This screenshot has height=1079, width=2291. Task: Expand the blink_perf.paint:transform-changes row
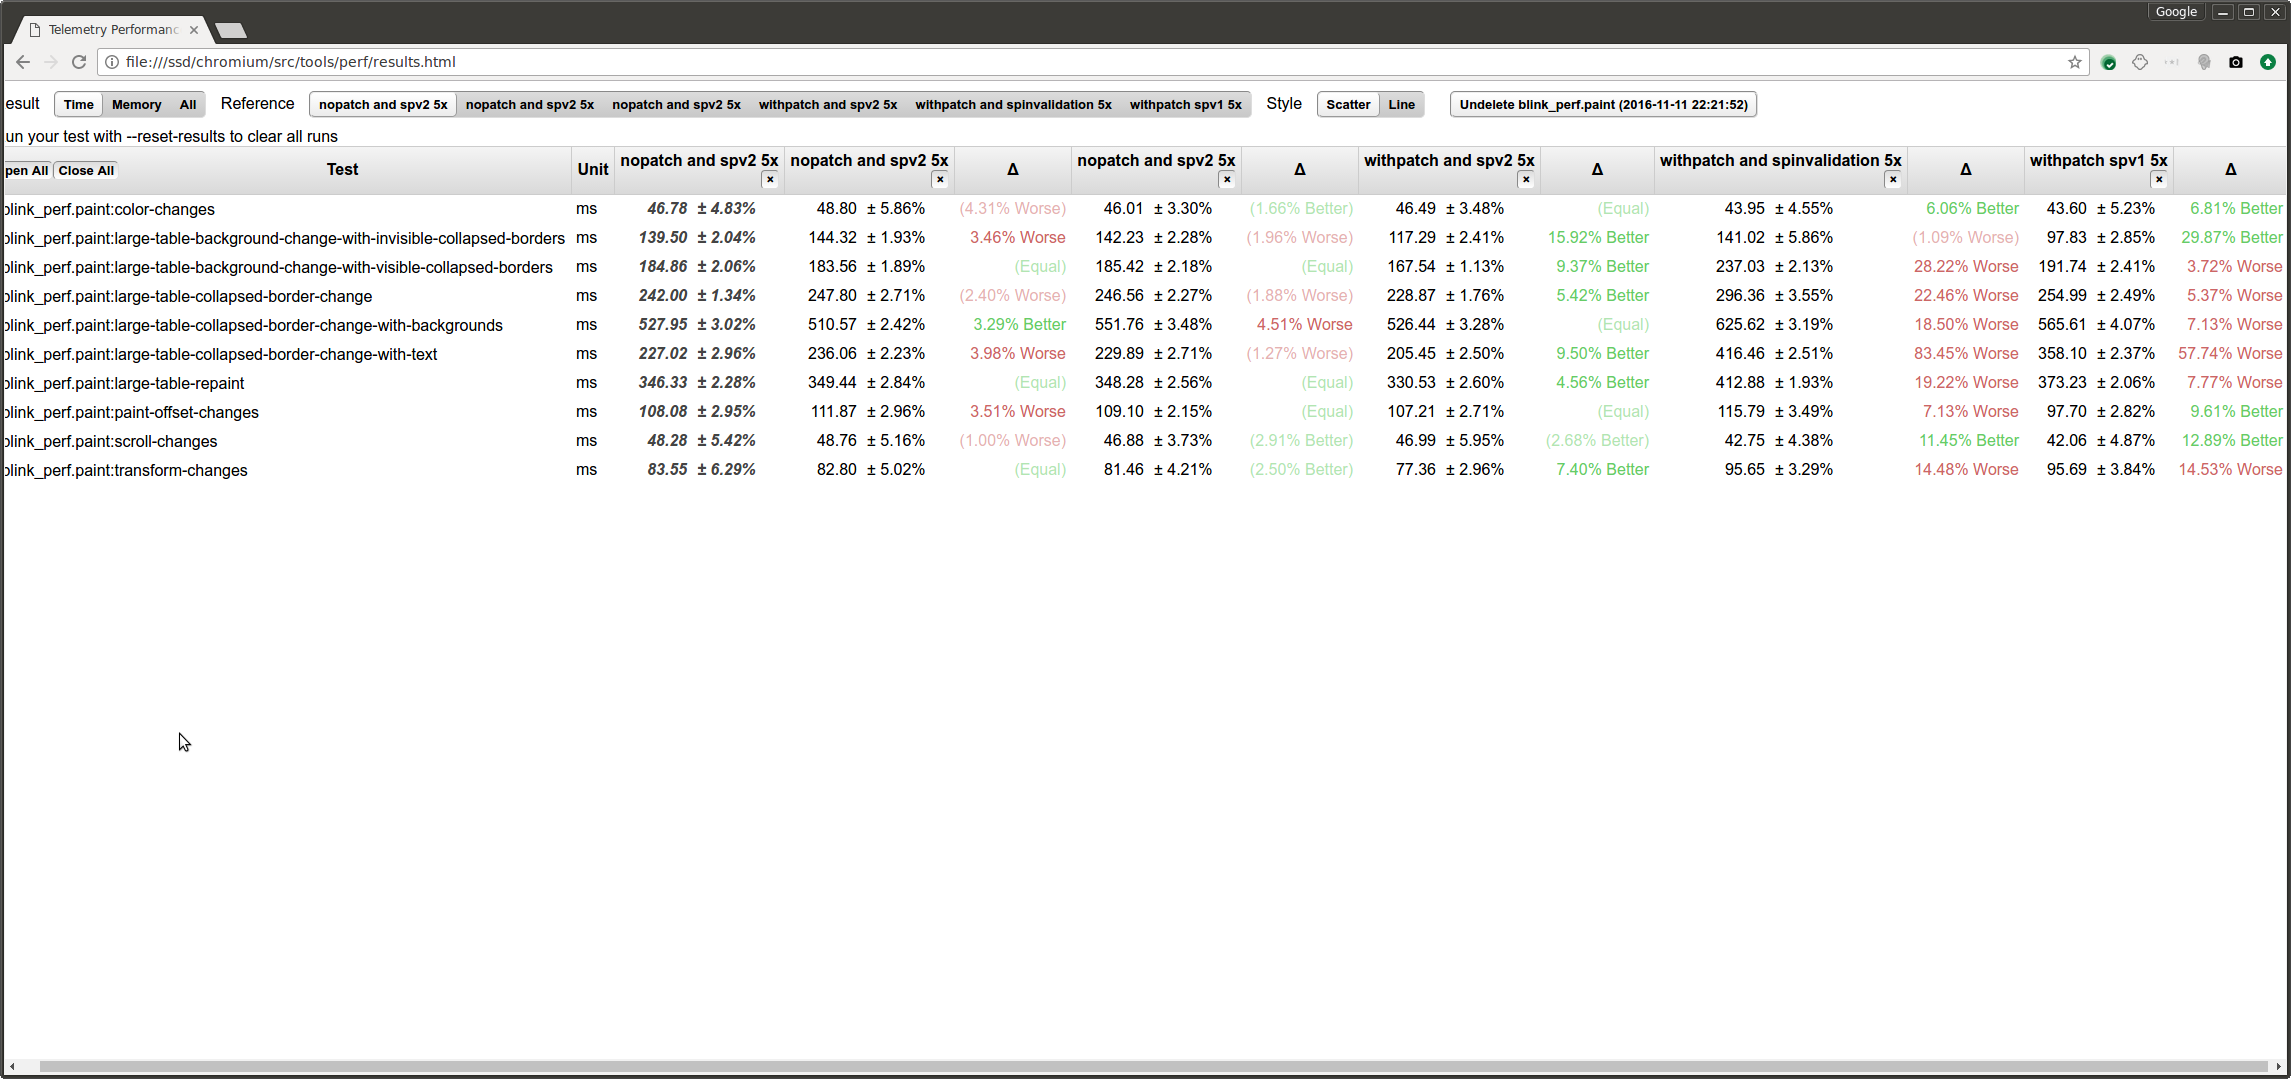(125, 470)
